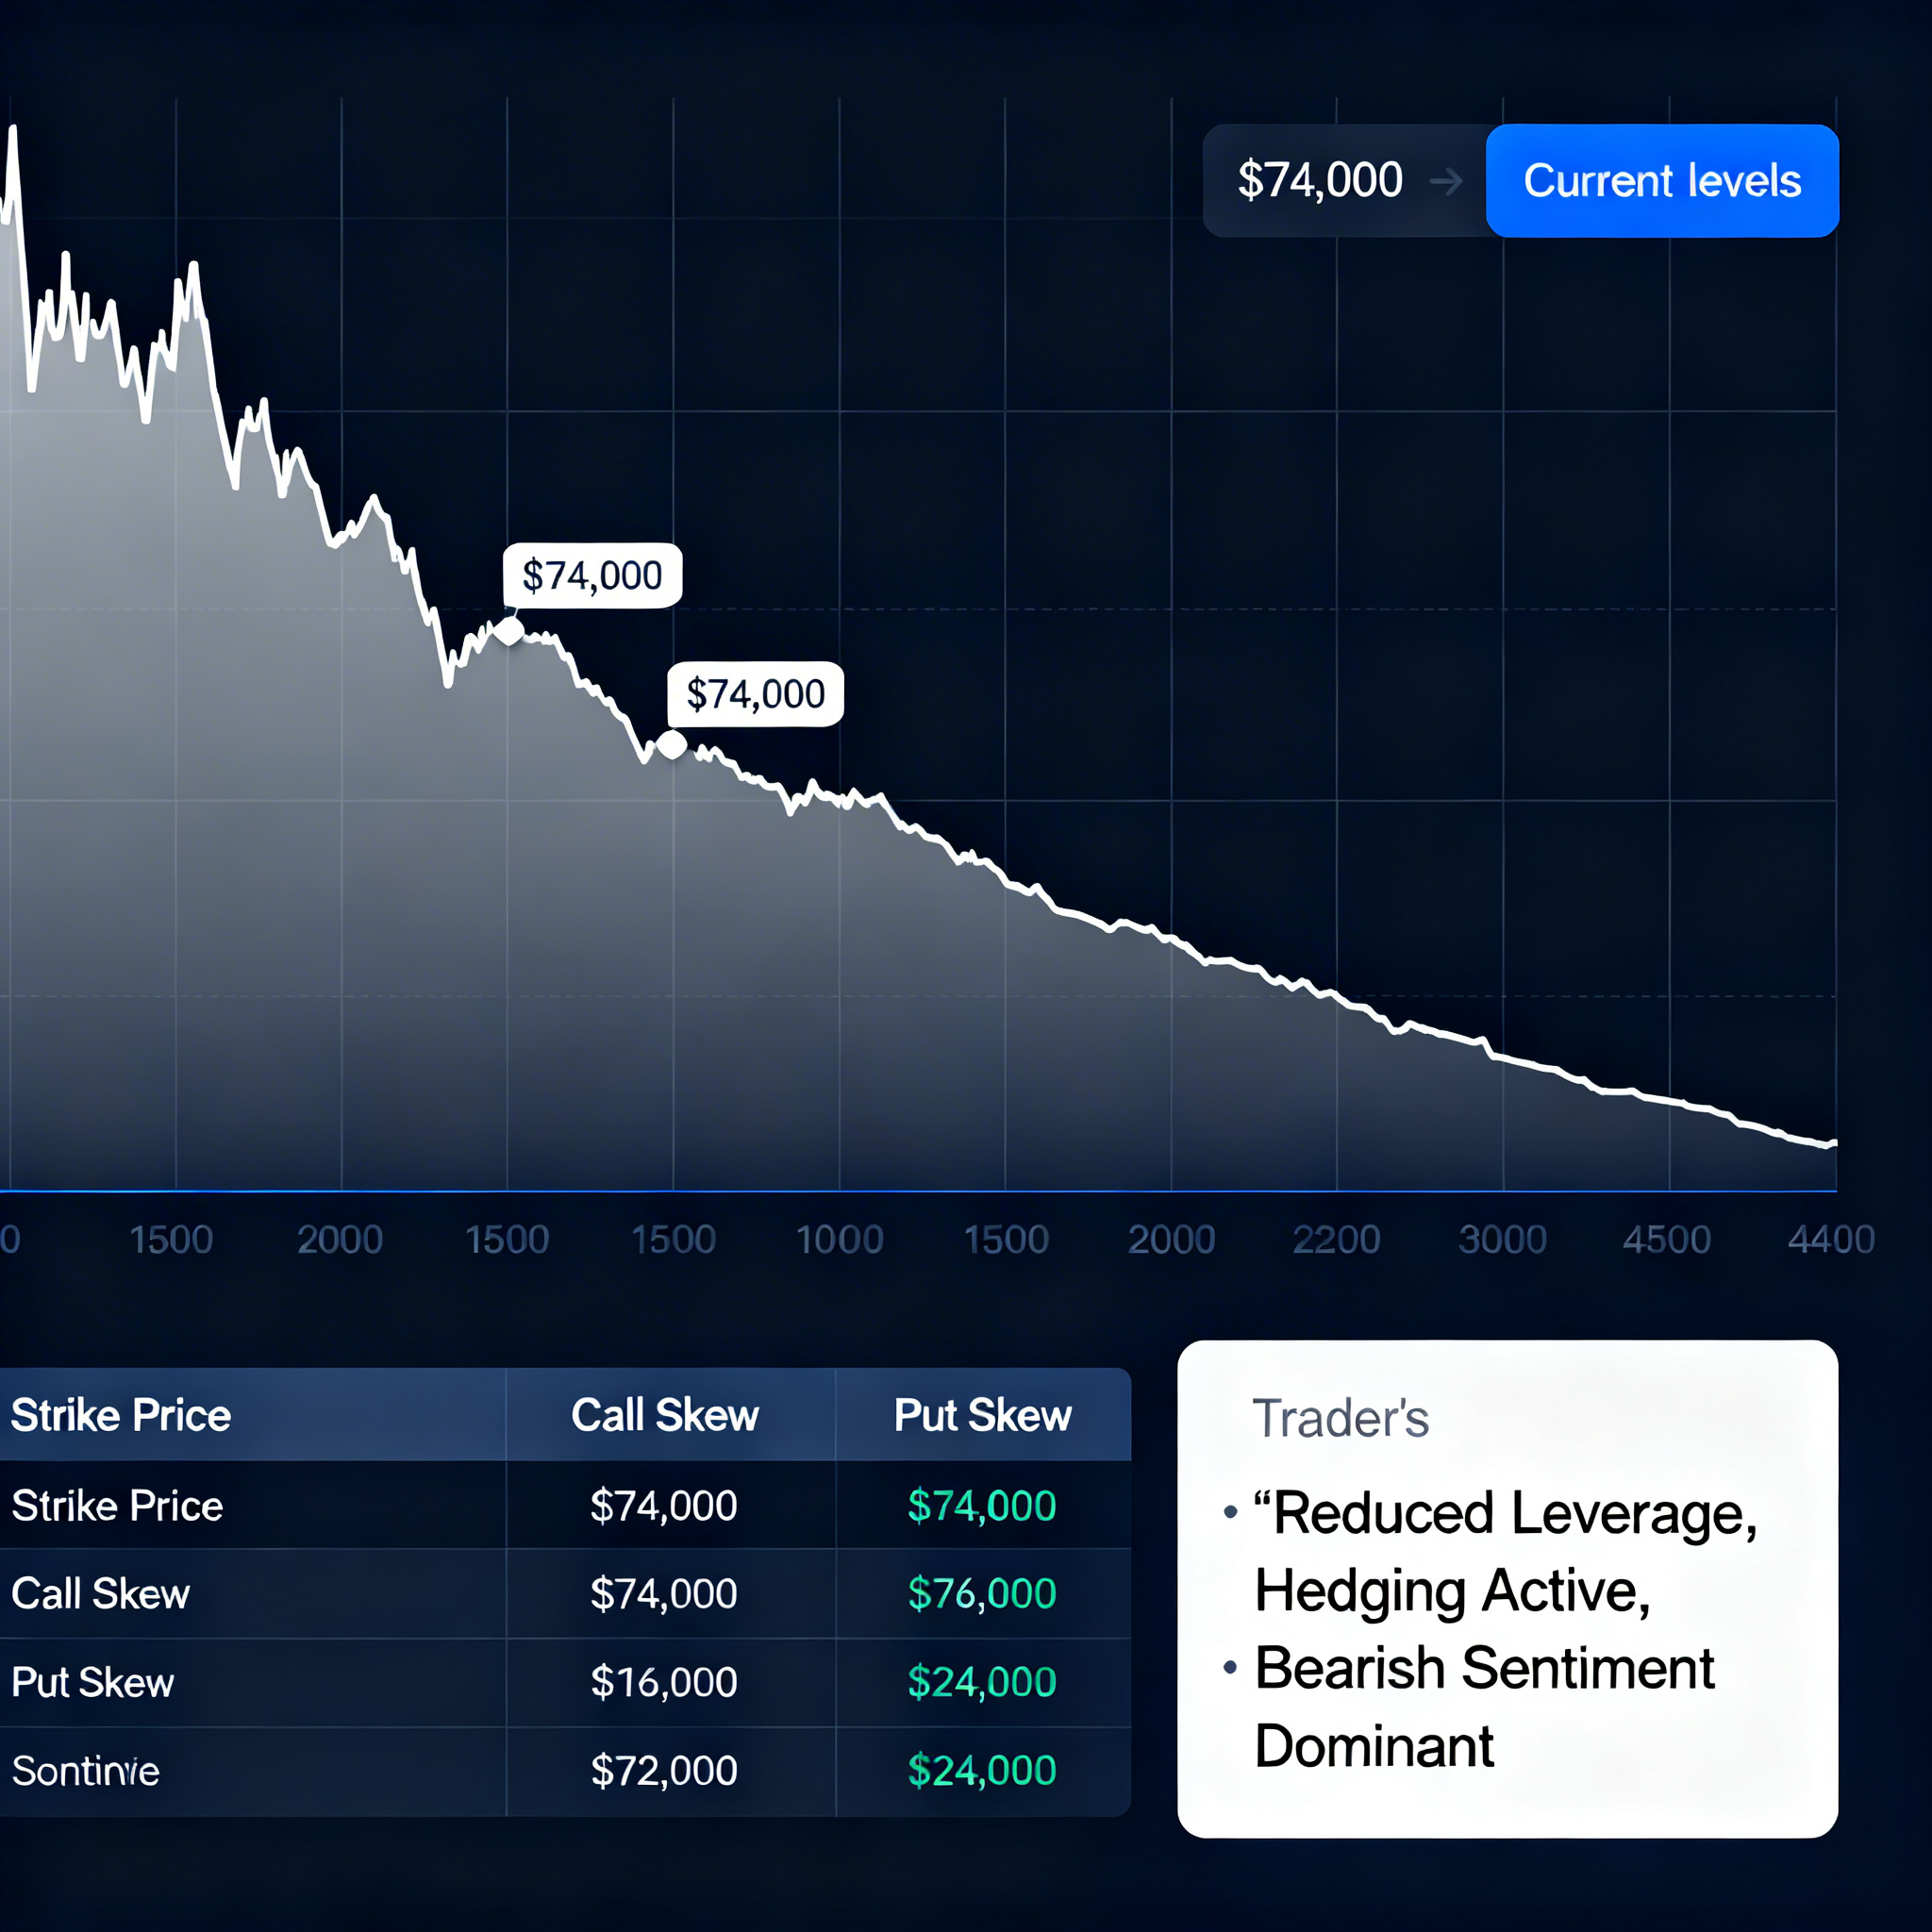This screenshot has width=1932, height=1932.
Task: Click the Current levels button
Action: (1662, 181)
